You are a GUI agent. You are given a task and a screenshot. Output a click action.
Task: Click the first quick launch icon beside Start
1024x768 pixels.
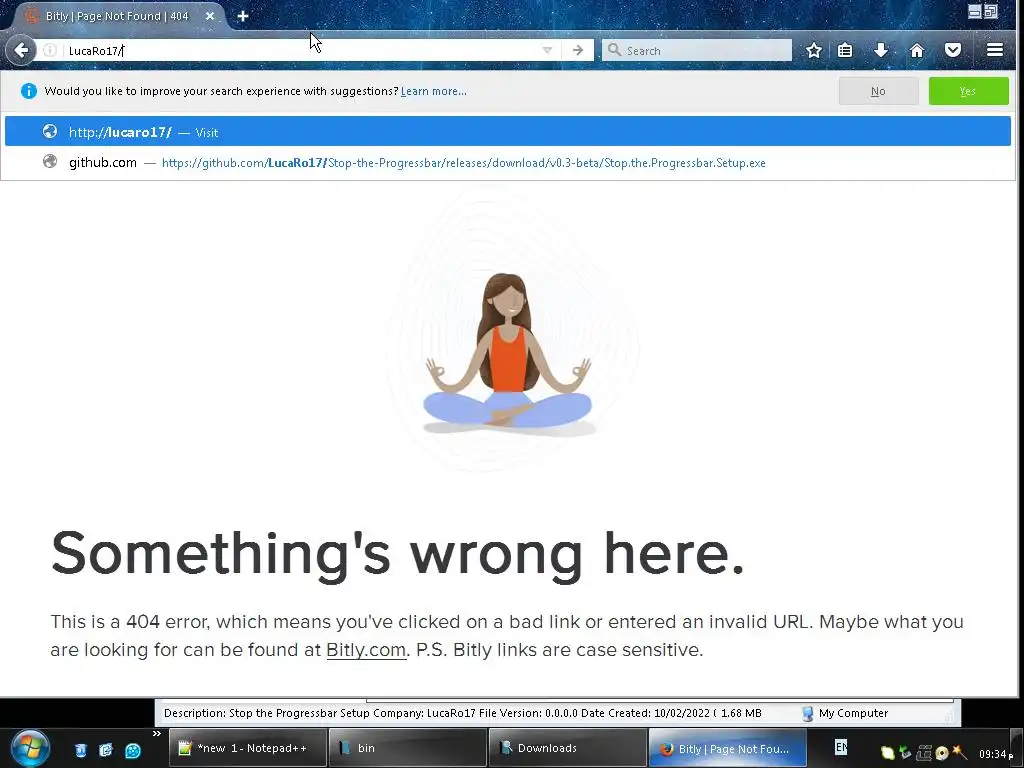point(80,750)
